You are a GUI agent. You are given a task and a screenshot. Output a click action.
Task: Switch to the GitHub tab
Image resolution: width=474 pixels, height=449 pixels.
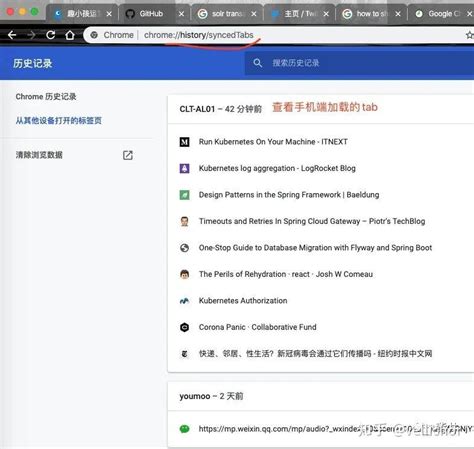point(153,14)
